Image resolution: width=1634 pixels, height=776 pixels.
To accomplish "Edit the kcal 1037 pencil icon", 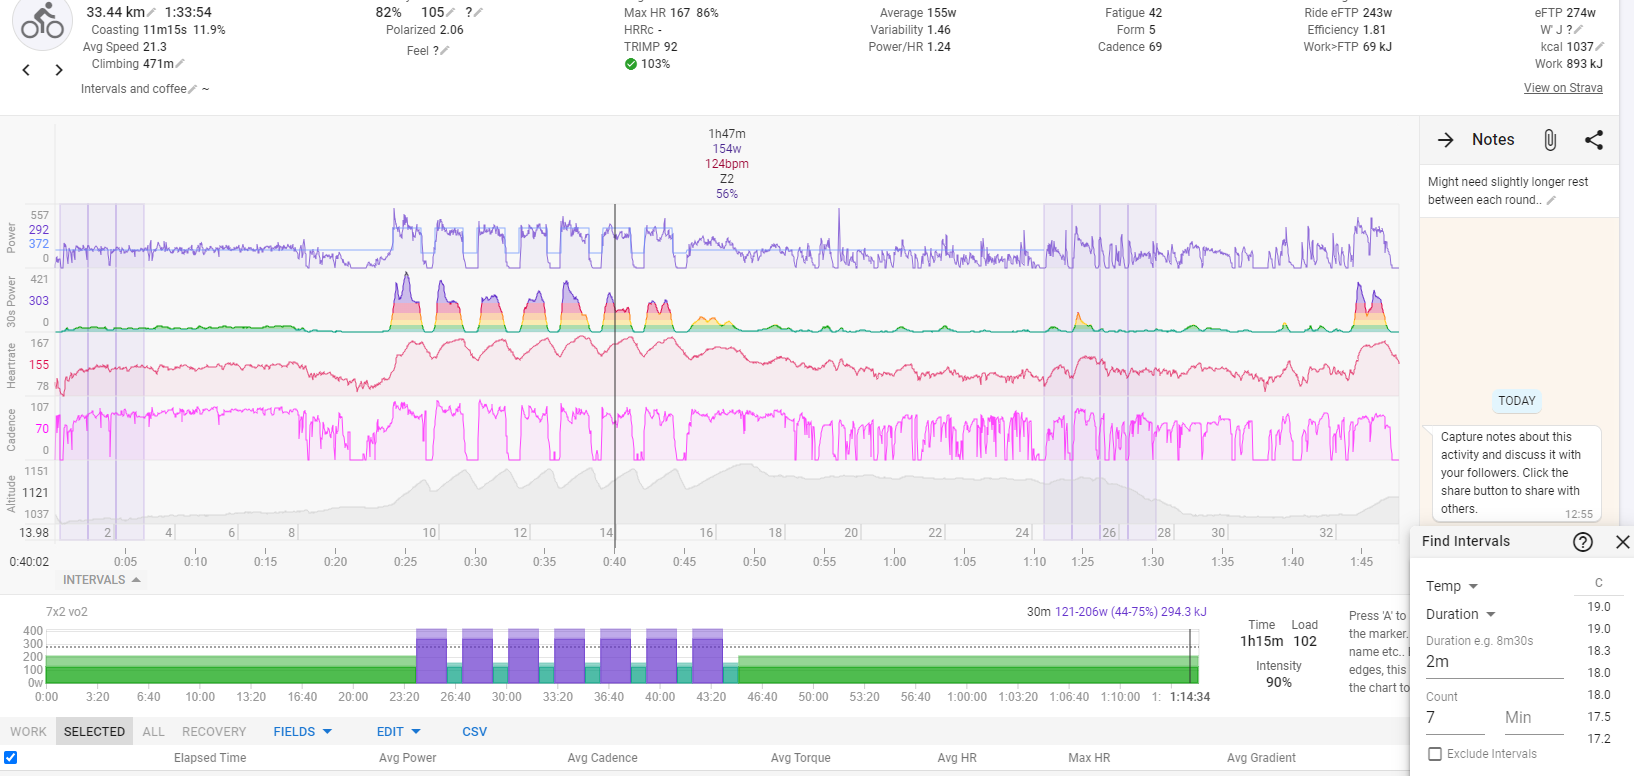I will click(x=1600, y=47).
